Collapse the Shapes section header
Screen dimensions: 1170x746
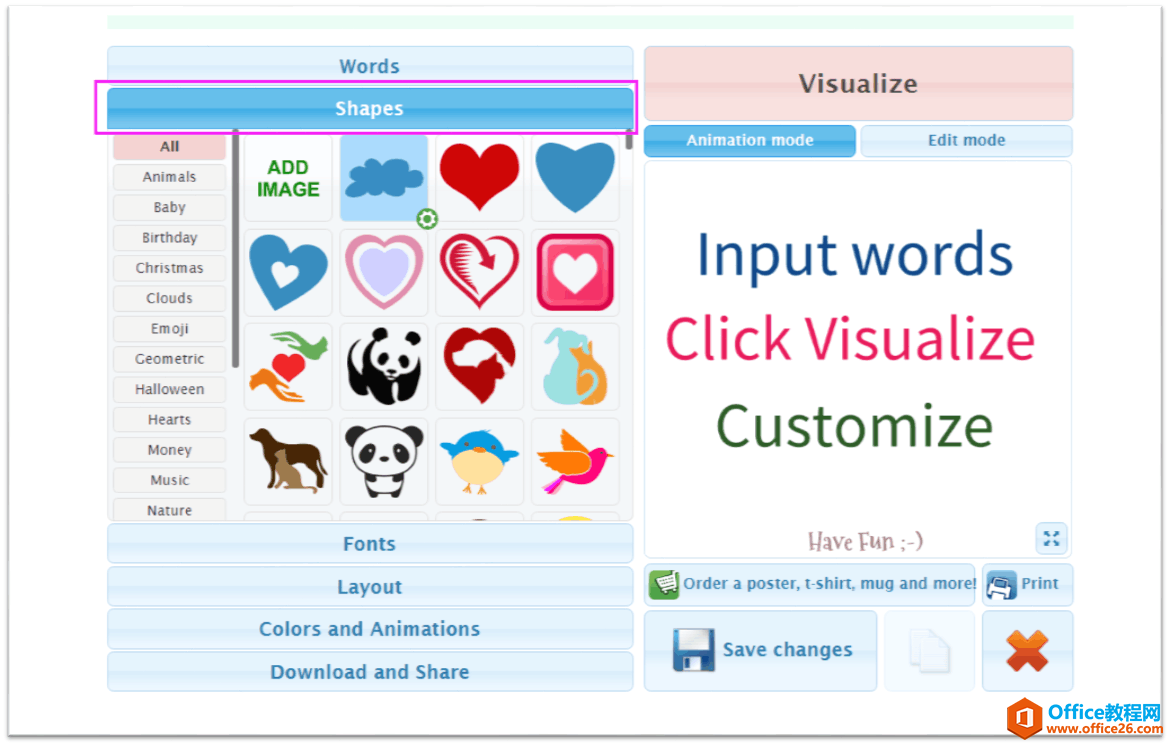370,108
